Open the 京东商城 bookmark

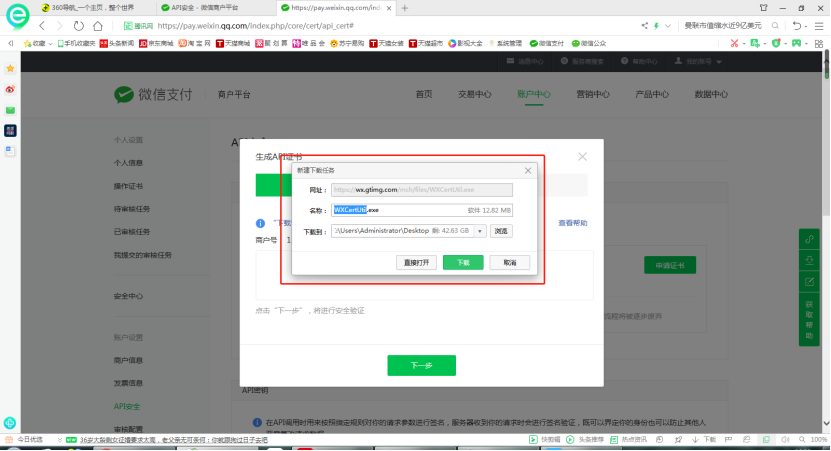click(x=156, y=43)
